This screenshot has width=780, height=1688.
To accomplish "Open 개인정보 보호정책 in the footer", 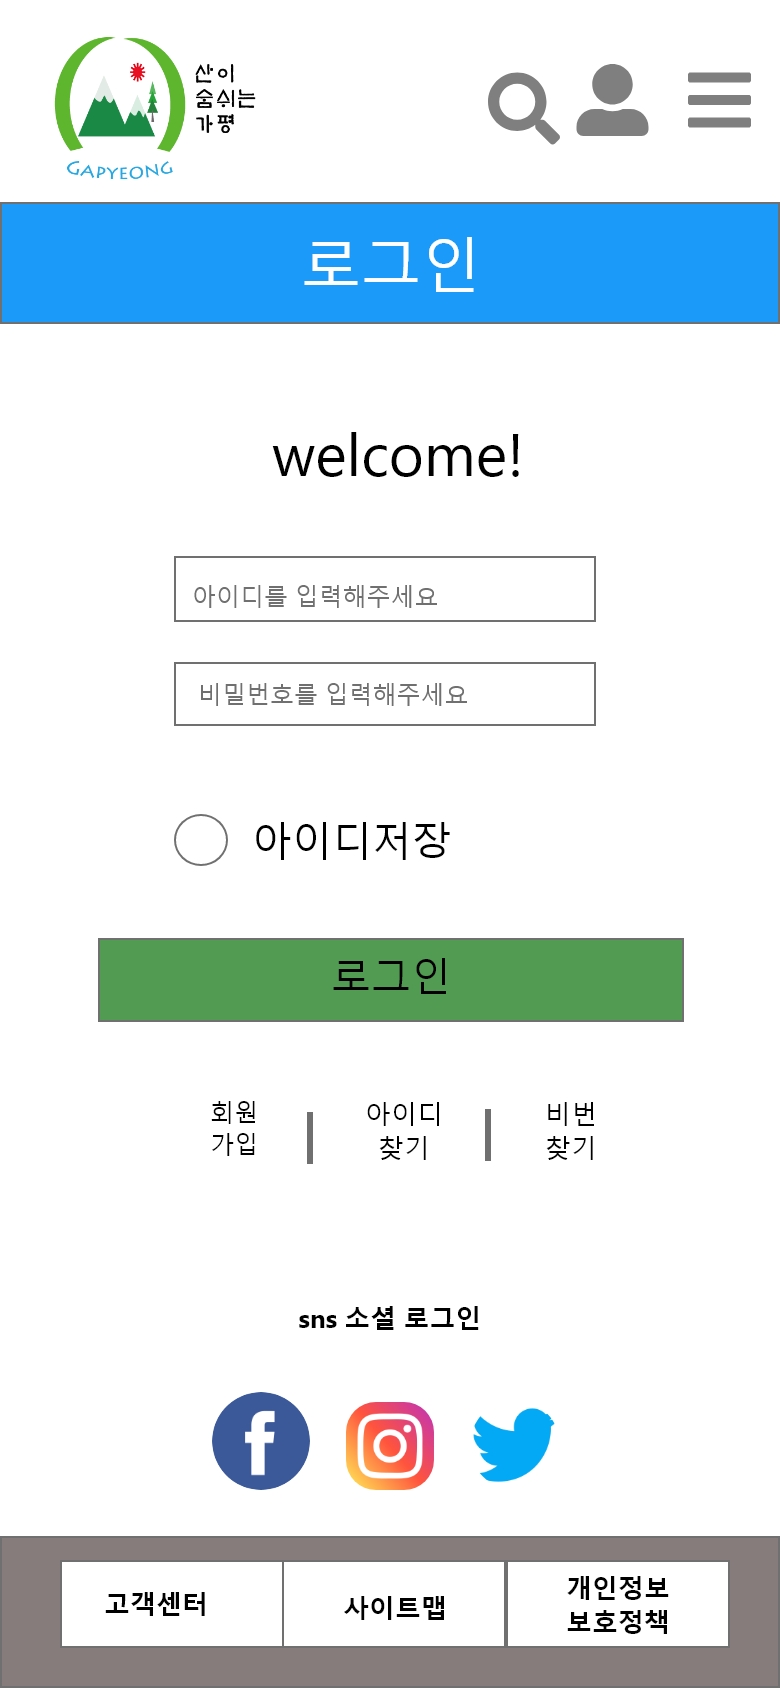I will click(x=617, y=1603).
